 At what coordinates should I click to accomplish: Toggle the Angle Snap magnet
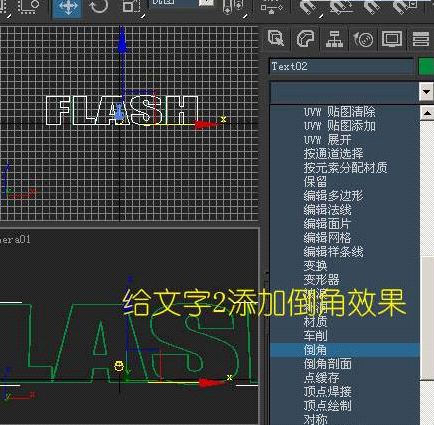341,7
